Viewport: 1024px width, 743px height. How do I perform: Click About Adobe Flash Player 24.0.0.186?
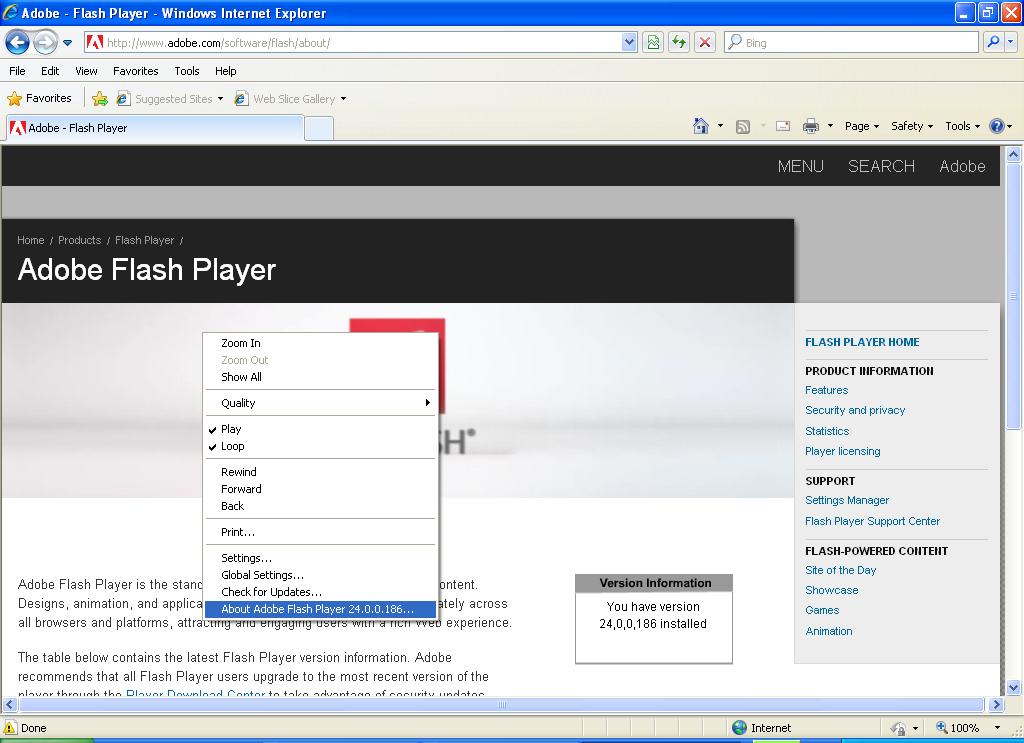[320, 609]
